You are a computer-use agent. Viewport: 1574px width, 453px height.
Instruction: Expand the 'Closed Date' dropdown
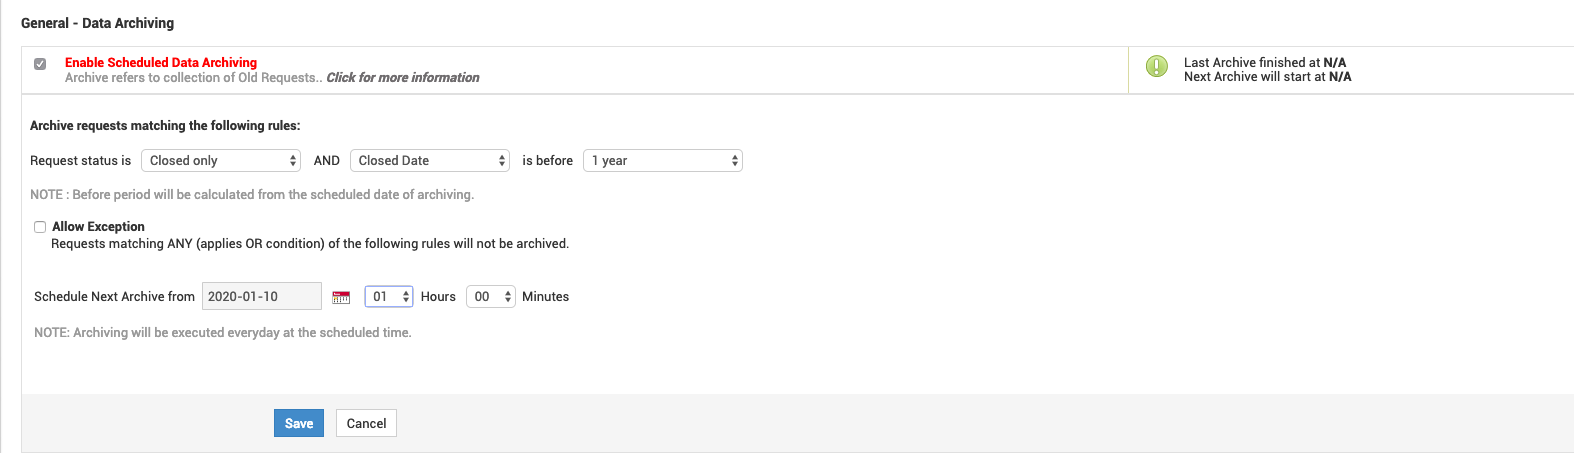[x=430, y=161]
